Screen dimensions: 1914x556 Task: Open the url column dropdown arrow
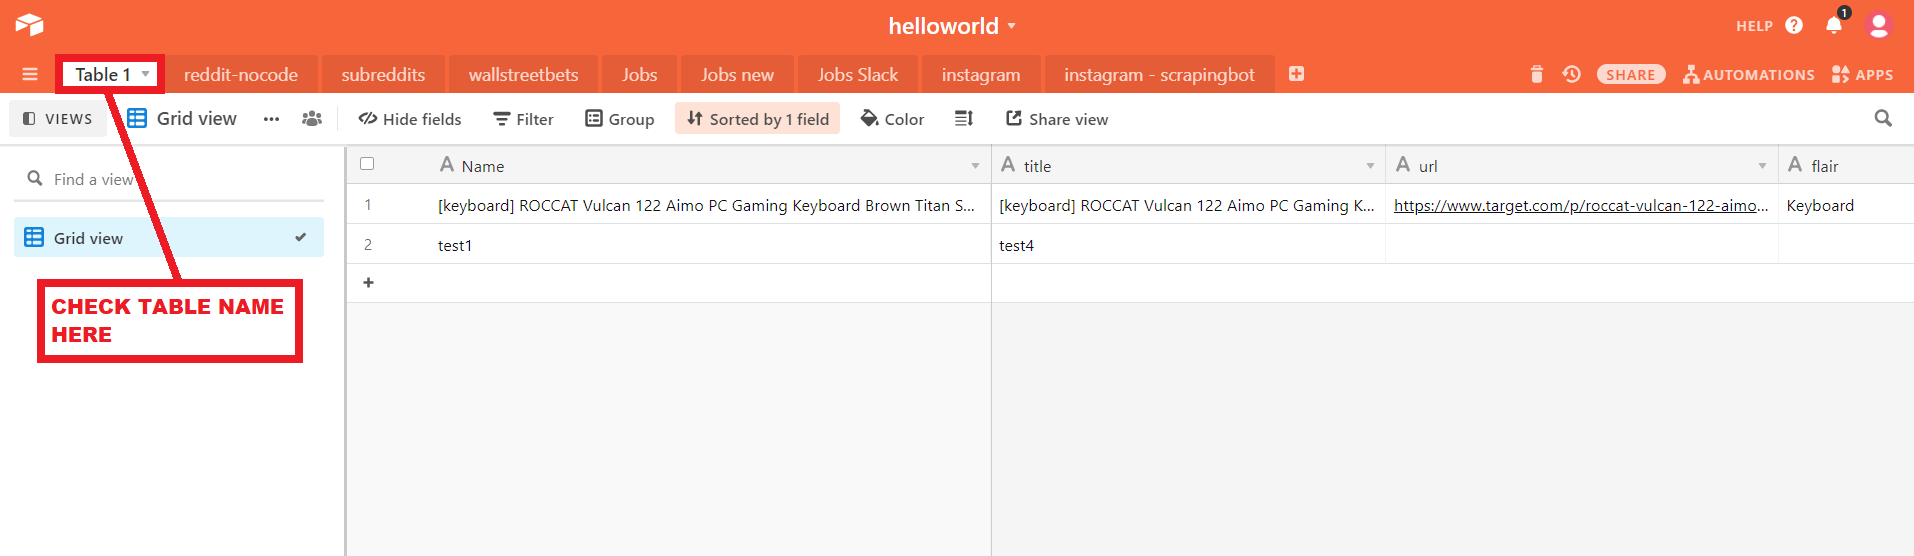point(1762,166)
